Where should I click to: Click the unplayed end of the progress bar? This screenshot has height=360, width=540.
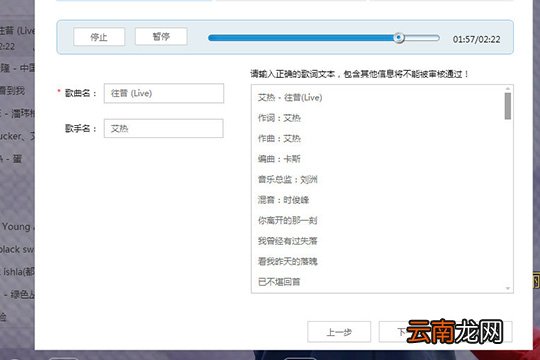(x=422, y=38)
